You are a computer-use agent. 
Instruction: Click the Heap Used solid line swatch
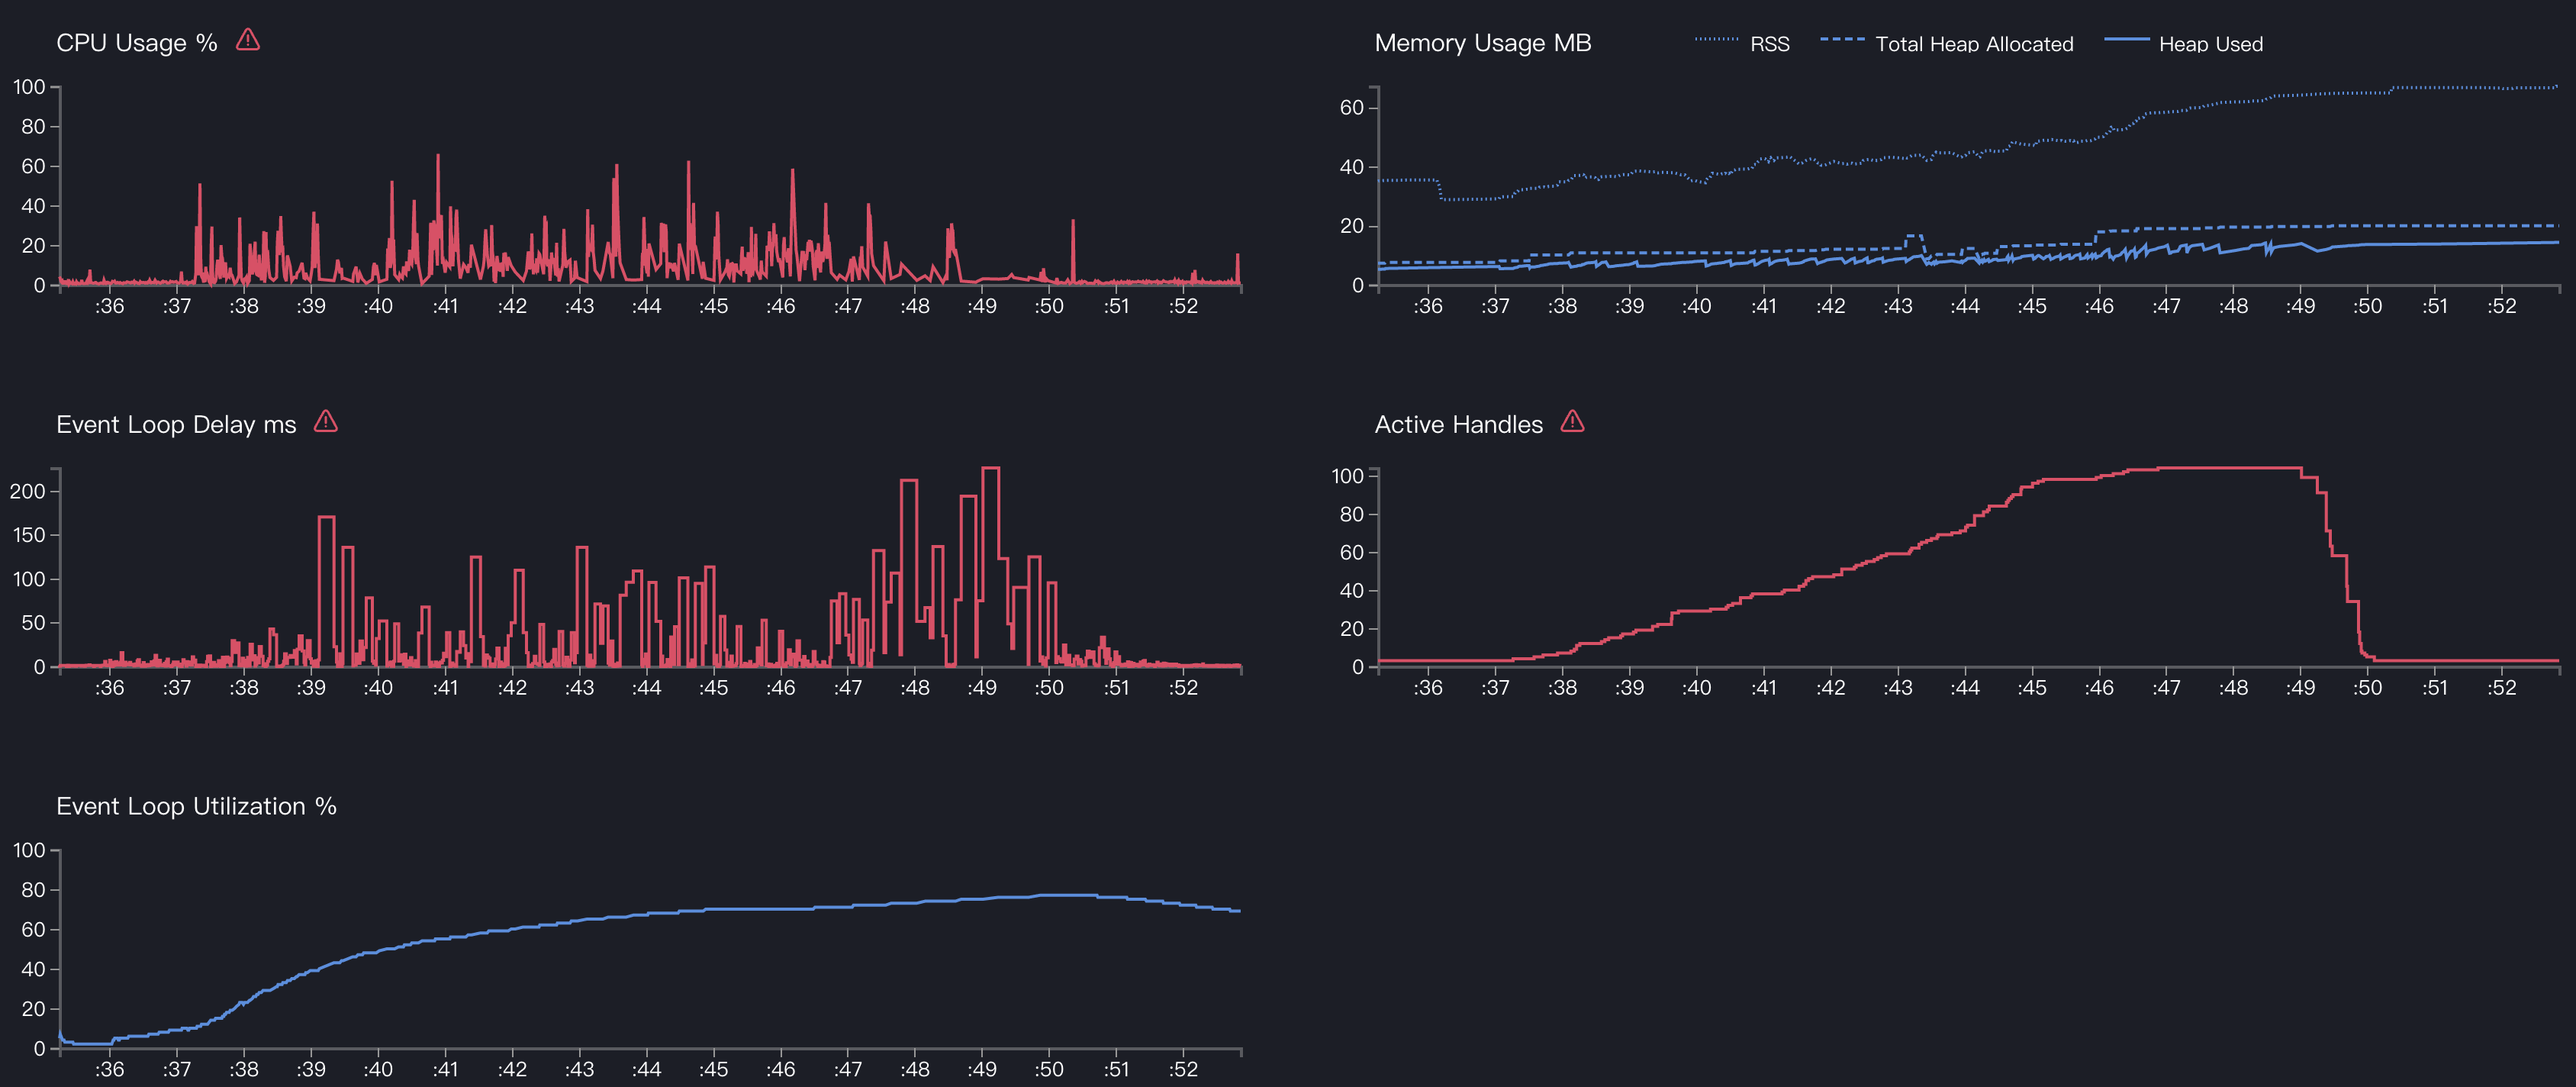click(2126, 40)
